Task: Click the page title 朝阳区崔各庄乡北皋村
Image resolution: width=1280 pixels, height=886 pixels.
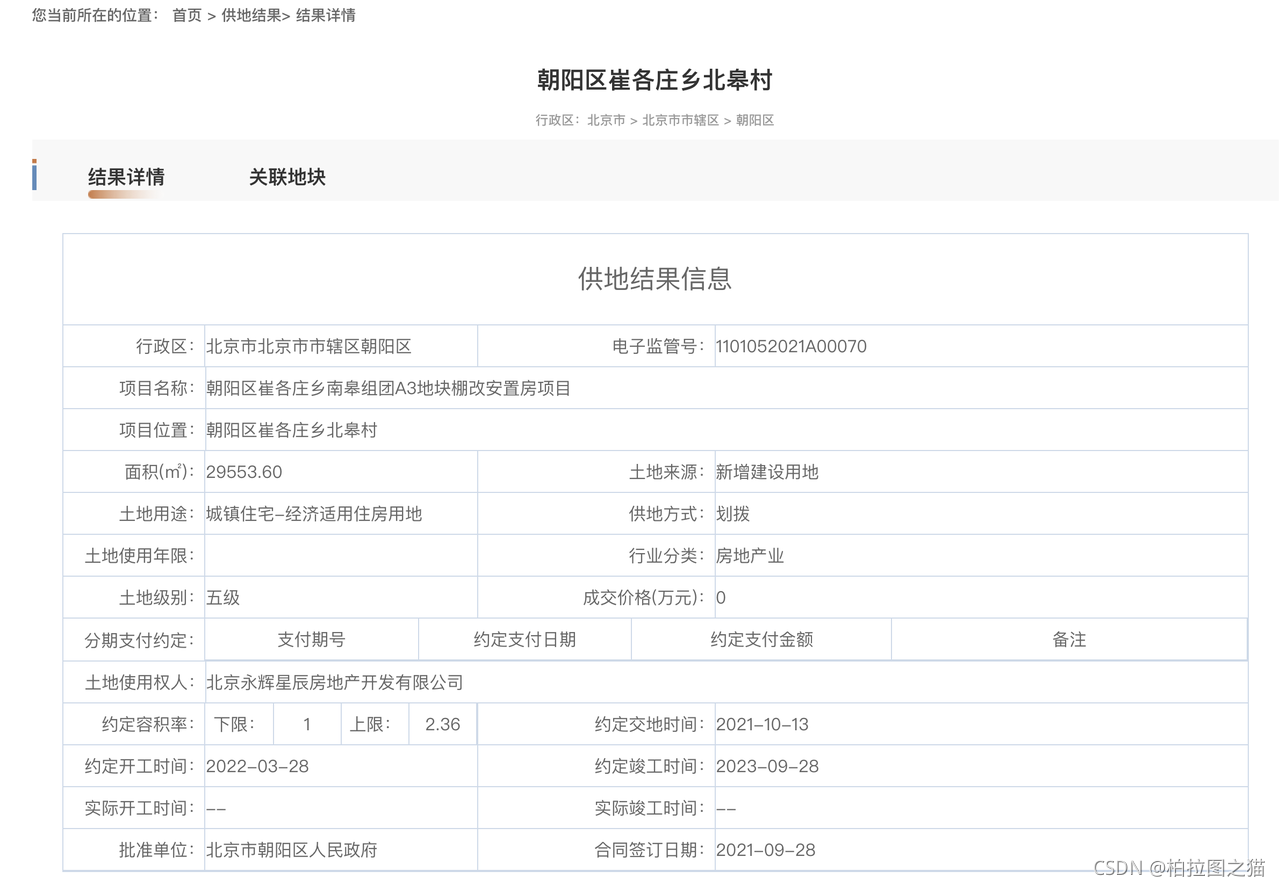Action: click(656, 79)
